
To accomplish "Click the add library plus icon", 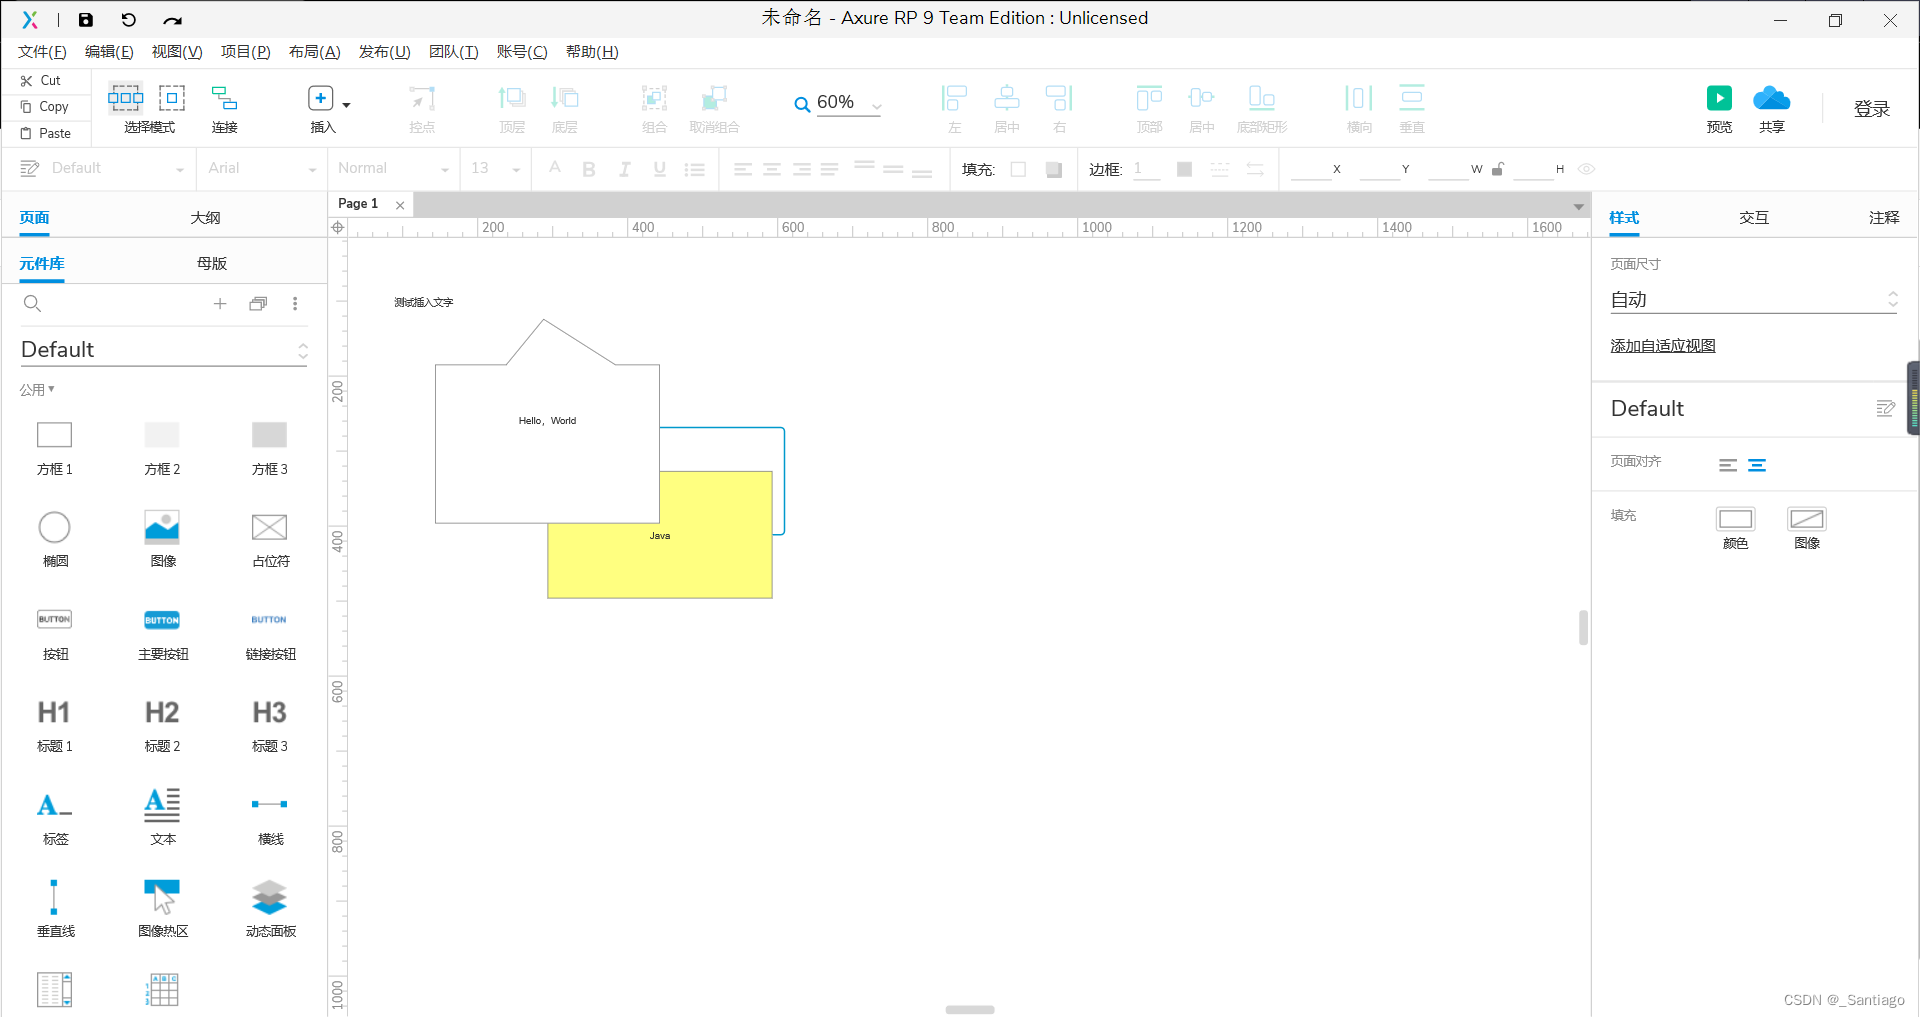I will (x=220, y=304).
